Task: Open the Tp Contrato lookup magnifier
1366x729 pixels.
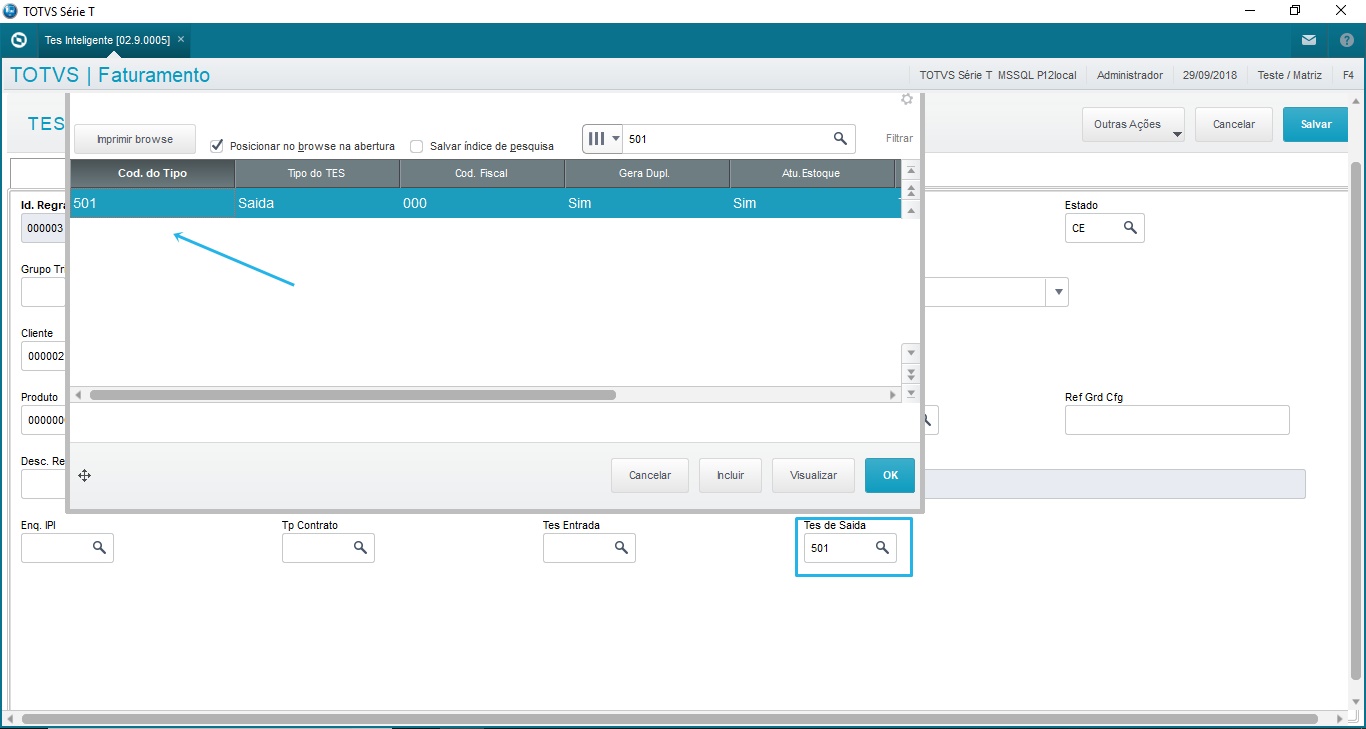Action: click(360, 548)
